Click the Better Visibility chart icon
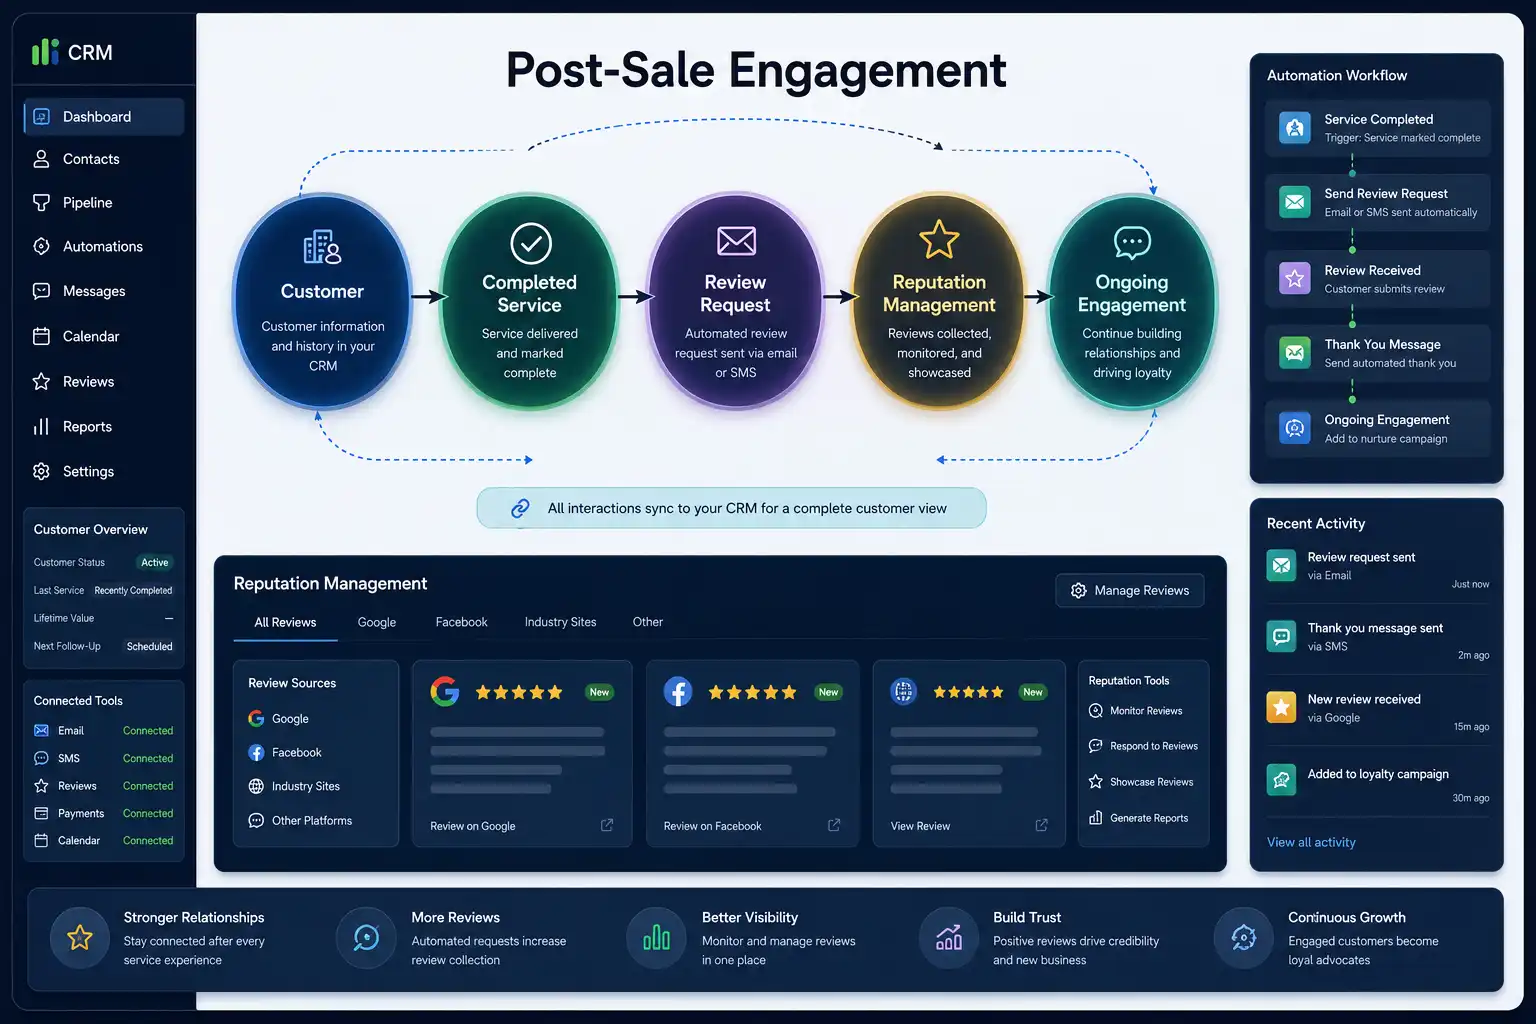The height and width of the screenshot is (1024, 1536). click(657, 938)
